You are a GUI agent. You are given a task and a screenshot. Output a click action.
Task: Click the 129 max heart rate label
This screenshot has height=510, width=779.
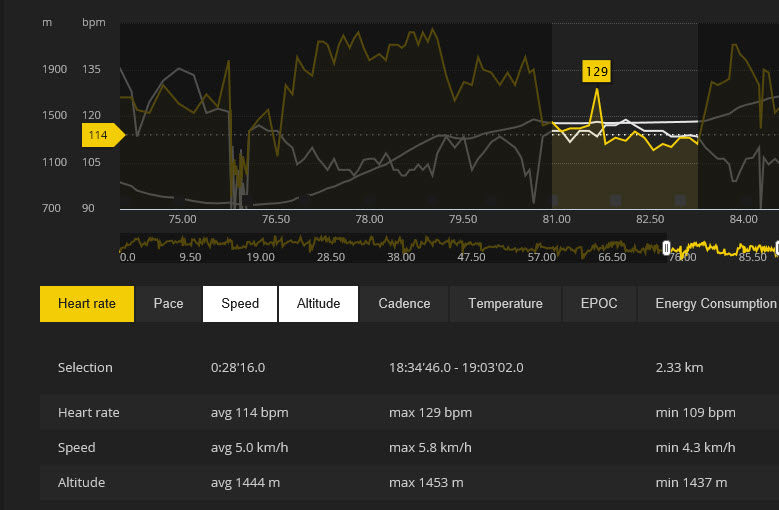point(596,71)
